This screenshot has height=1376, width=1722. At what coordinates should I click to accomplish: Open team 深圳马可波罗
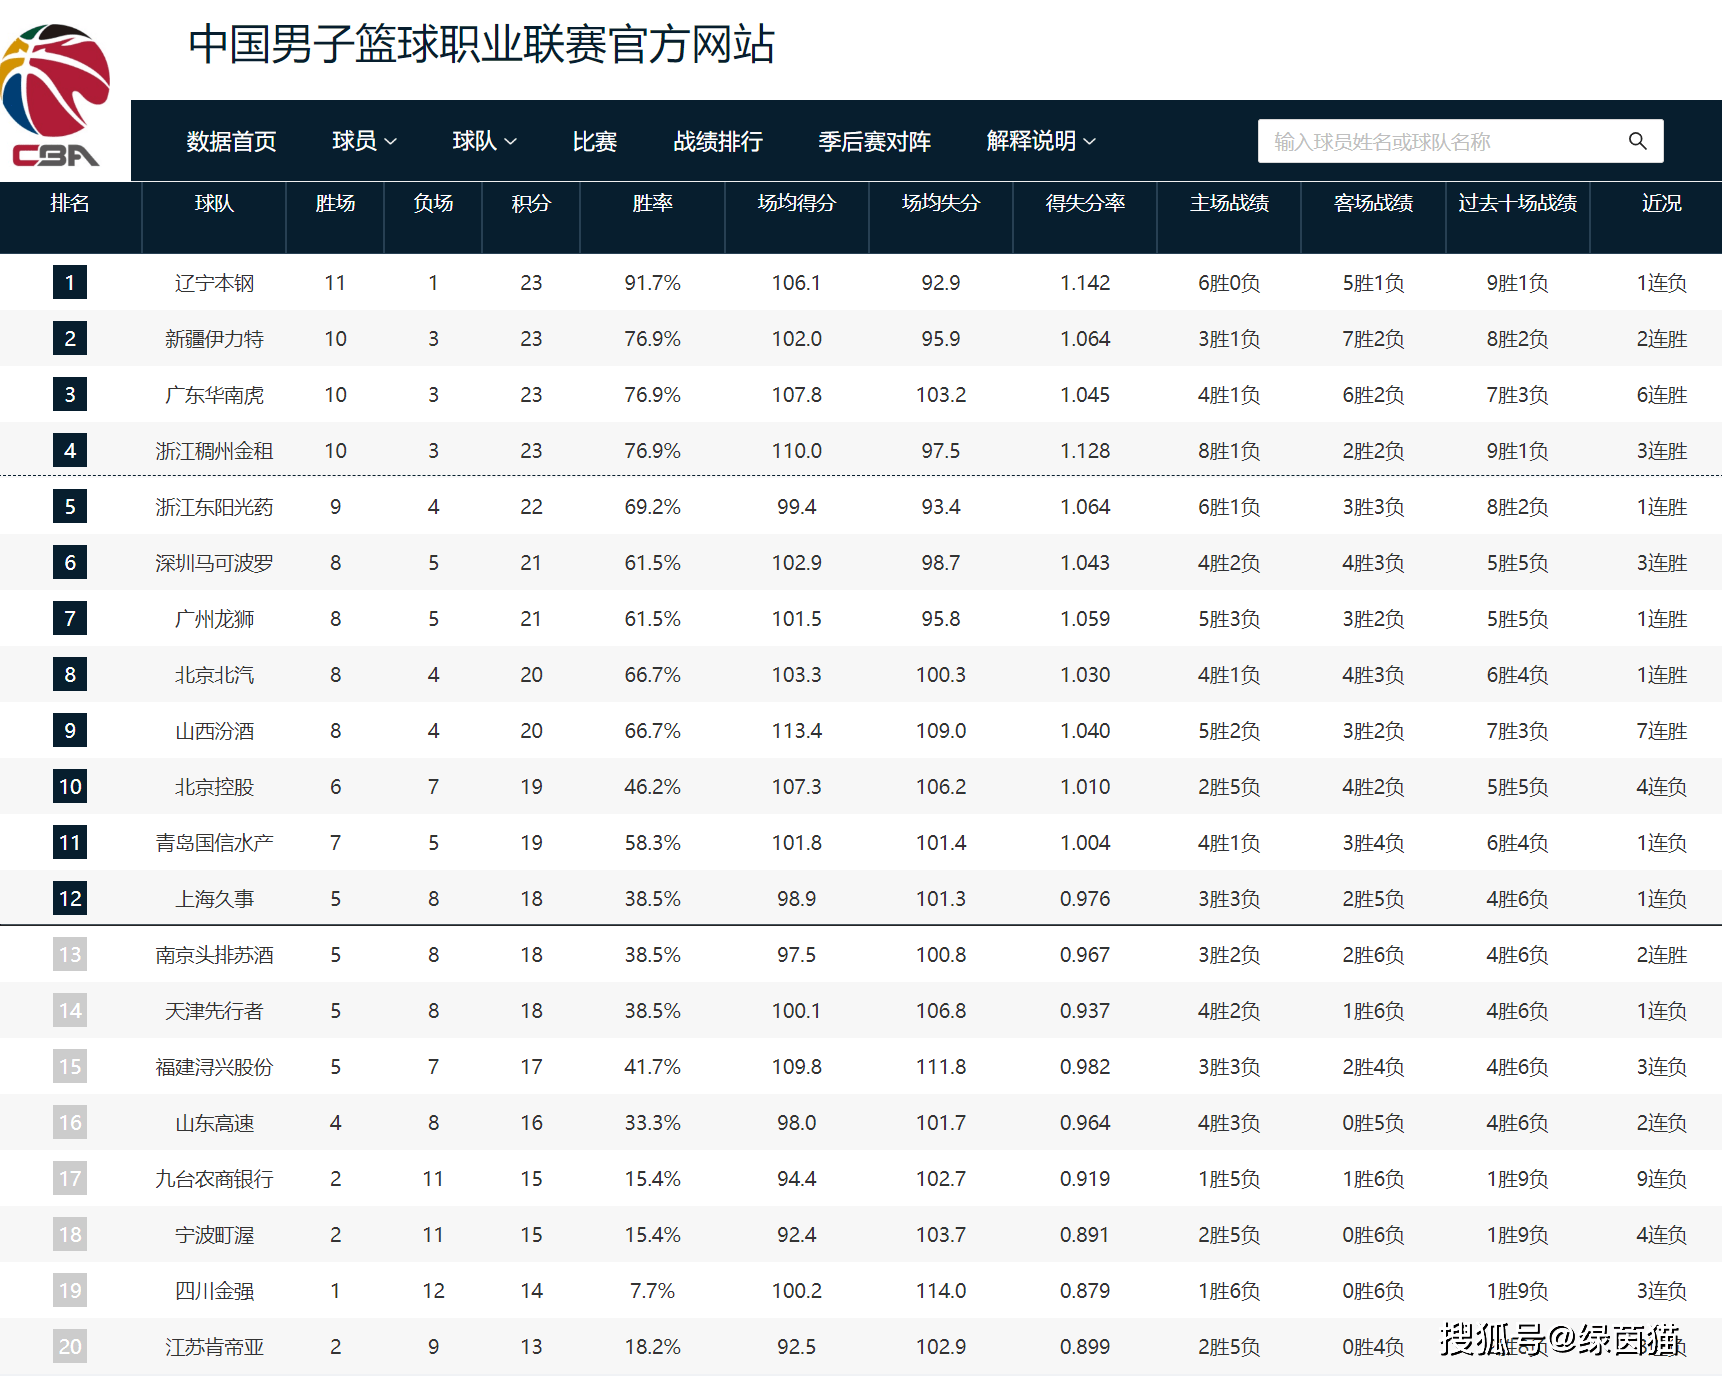click(214, 563)
